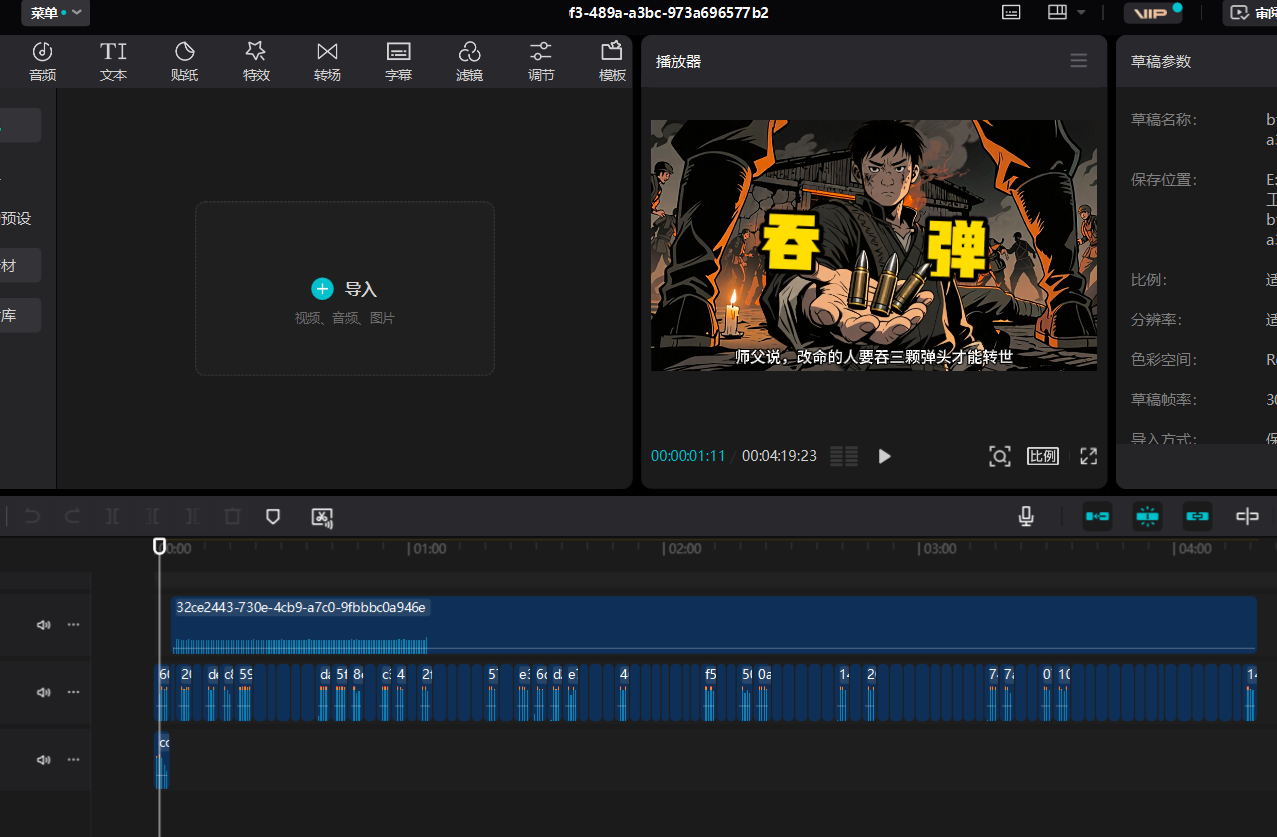Open the 调节 (Adjust) panel
1277x837 pixels.
[x=541, y=61]
